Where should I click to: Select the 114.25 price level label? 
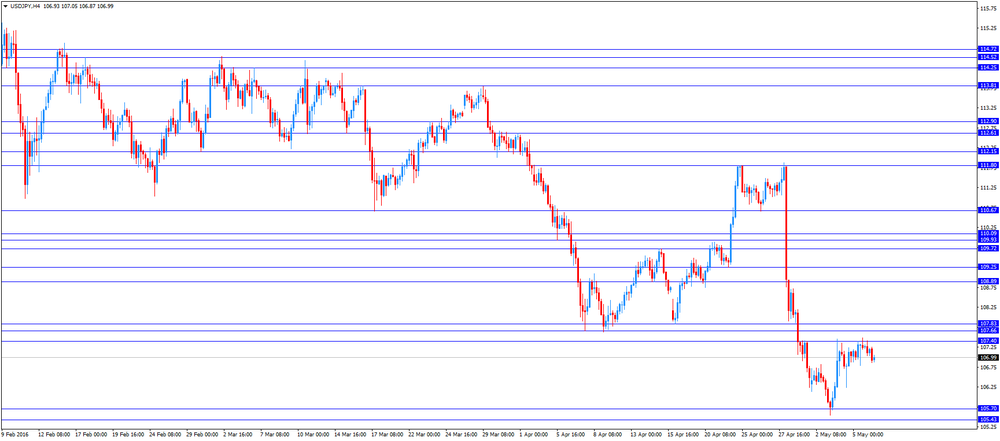pyautogui.click(x=988, y=68)
